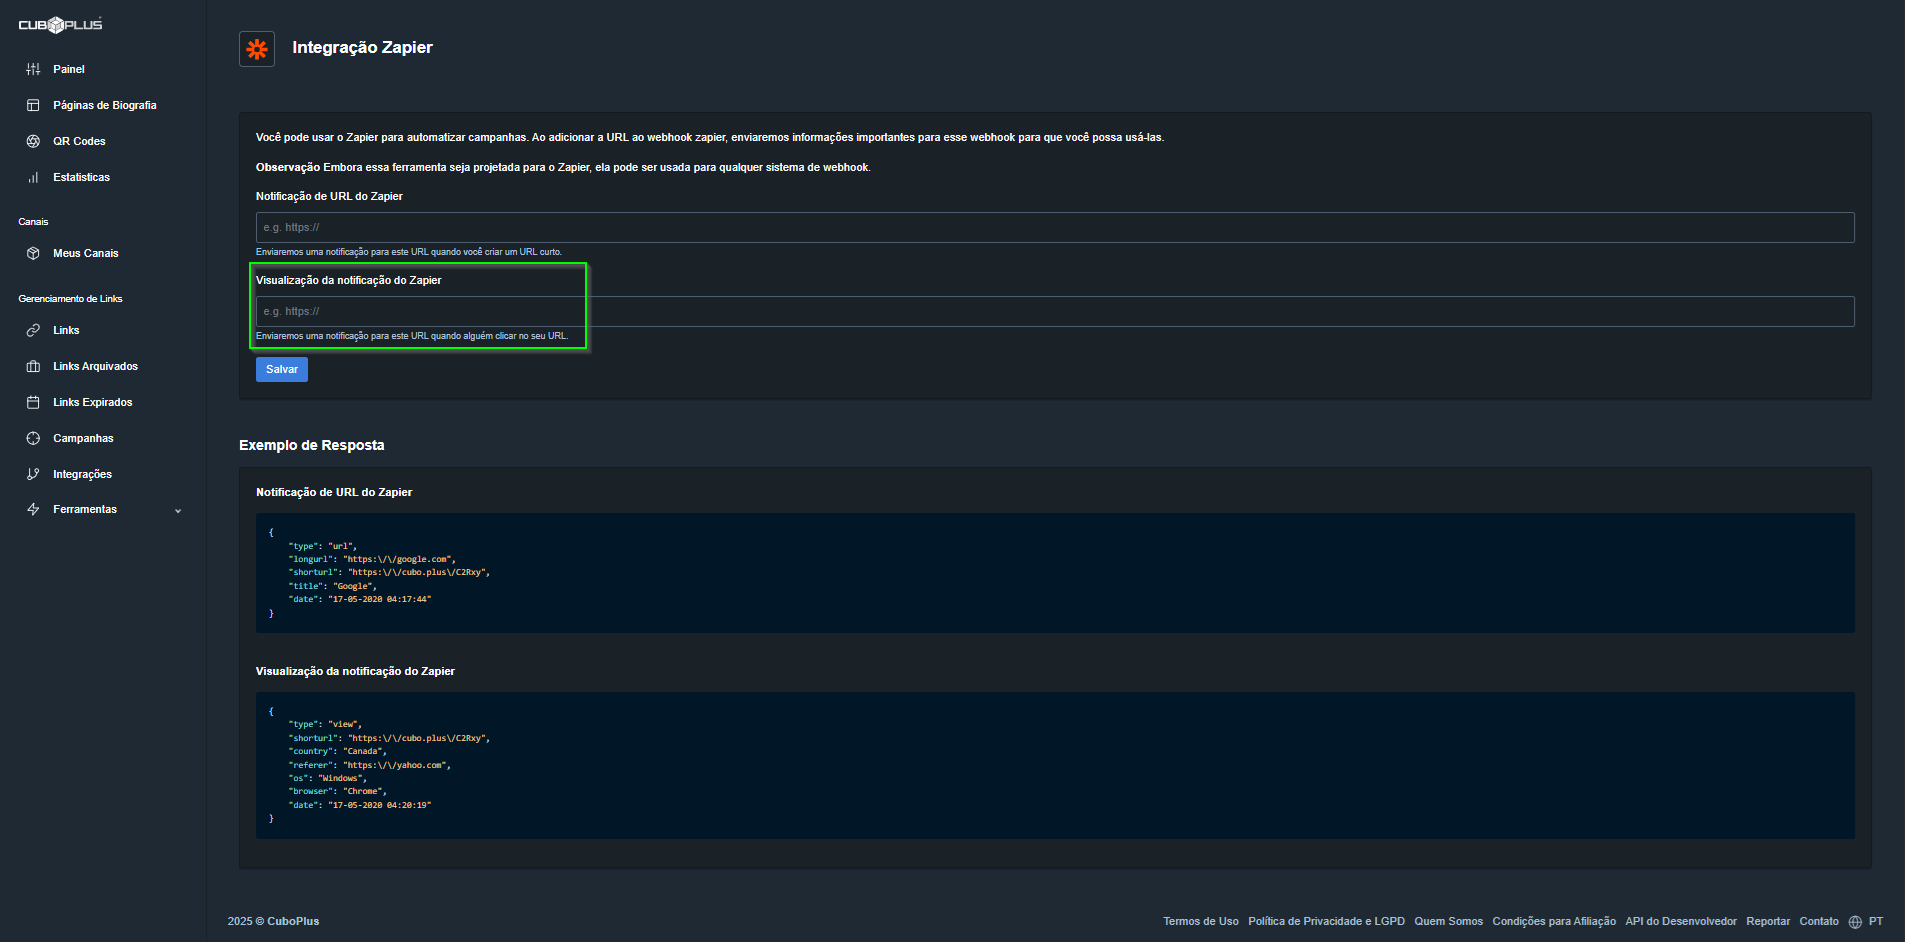
Task: Click the Painel sliders icon
Action: pos(33,69)
